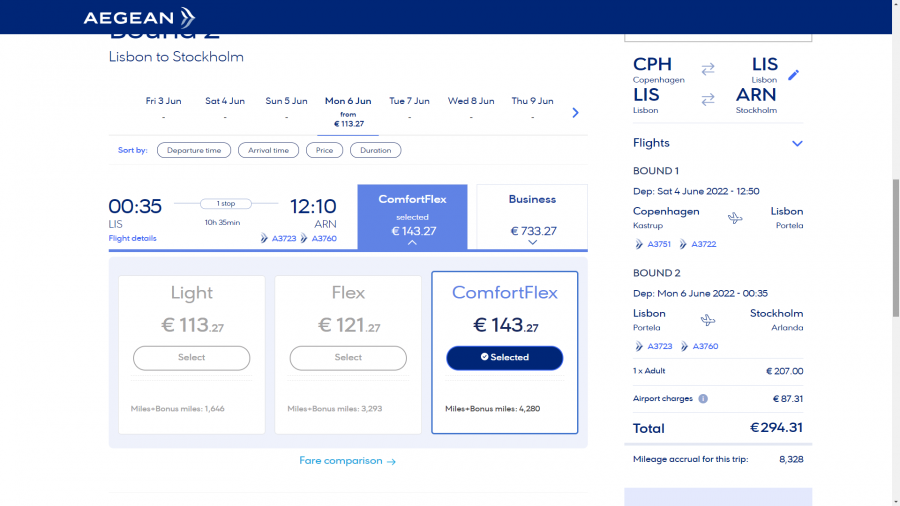Select the Light fare option

click(191, 357)
